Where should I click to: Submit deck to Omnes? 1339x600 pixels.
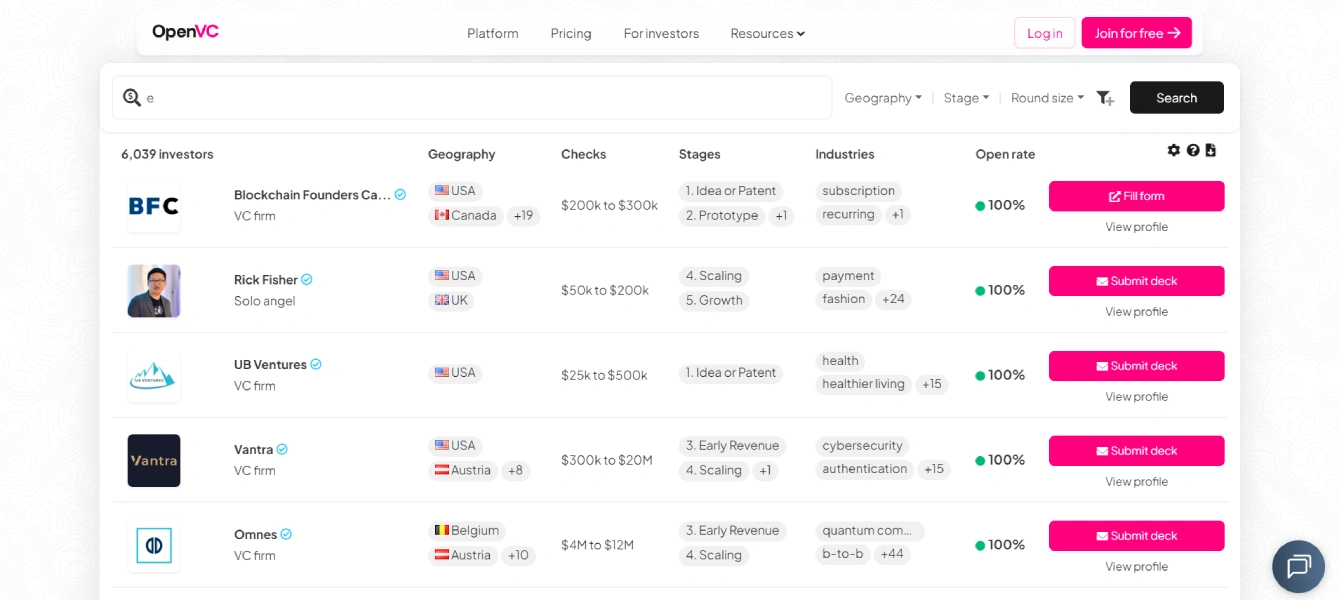[x=1136, y=536]
